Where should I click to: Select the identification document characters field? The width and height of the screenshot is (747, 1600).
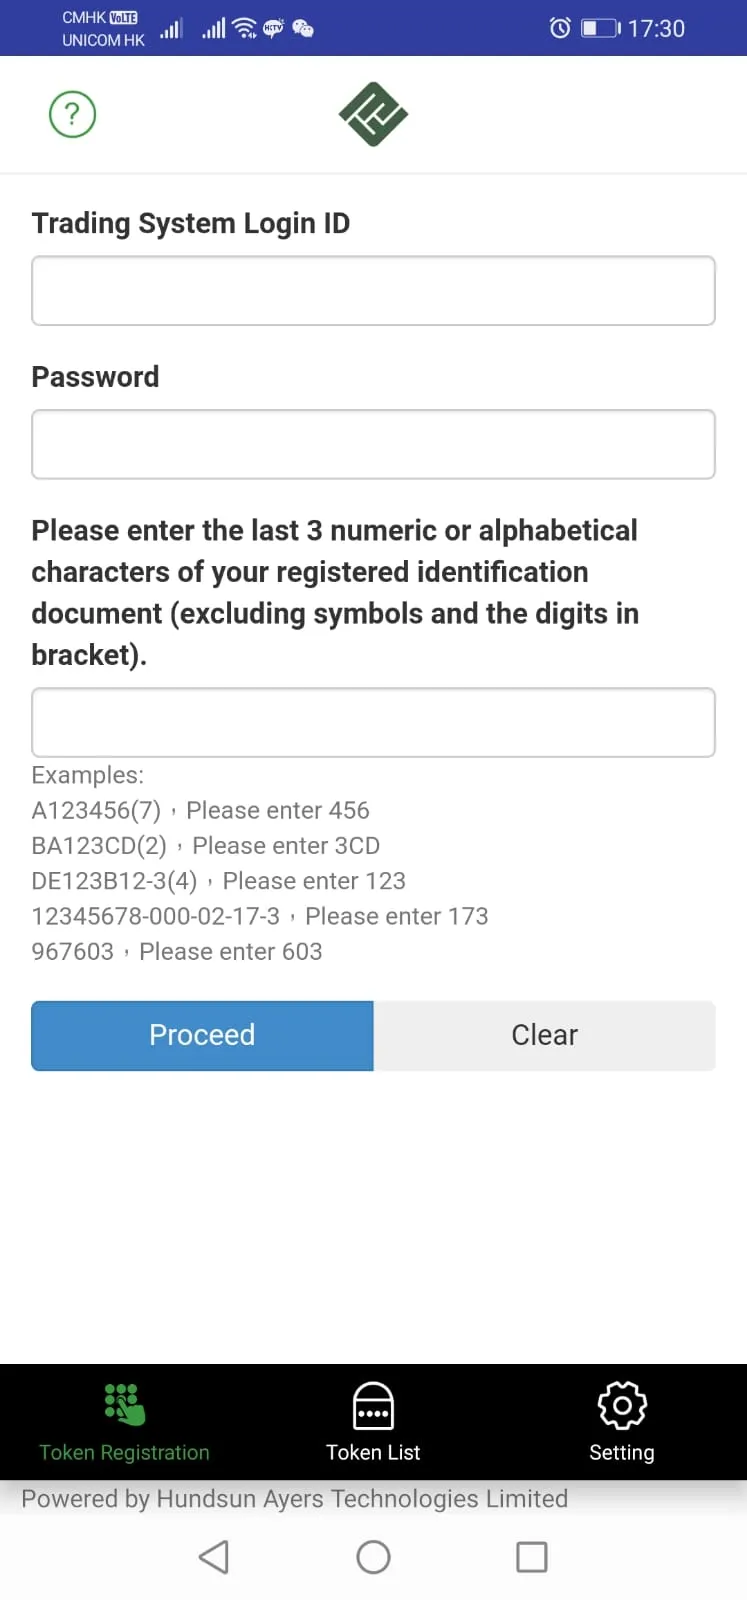click(x=373, y=722)
